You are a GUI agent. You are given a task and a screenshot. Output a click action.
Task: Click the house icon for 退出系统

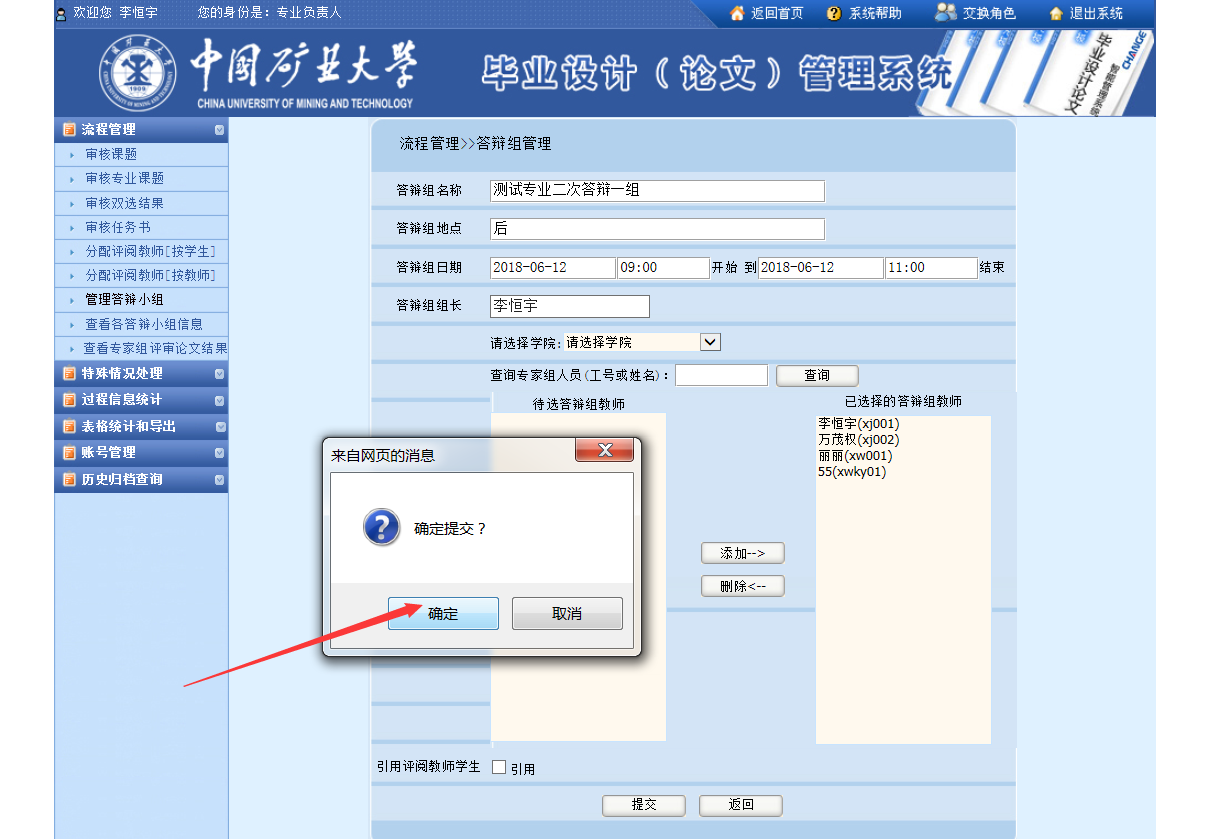click(1056, 14)
